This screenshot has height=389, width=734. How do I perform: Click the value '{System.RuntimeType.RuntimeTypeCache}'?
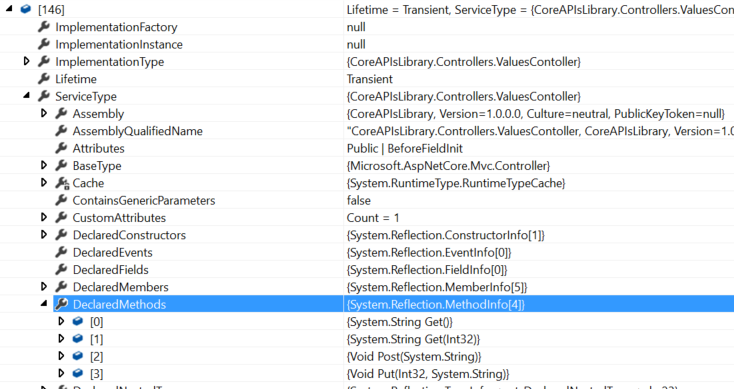pos(456,183)
